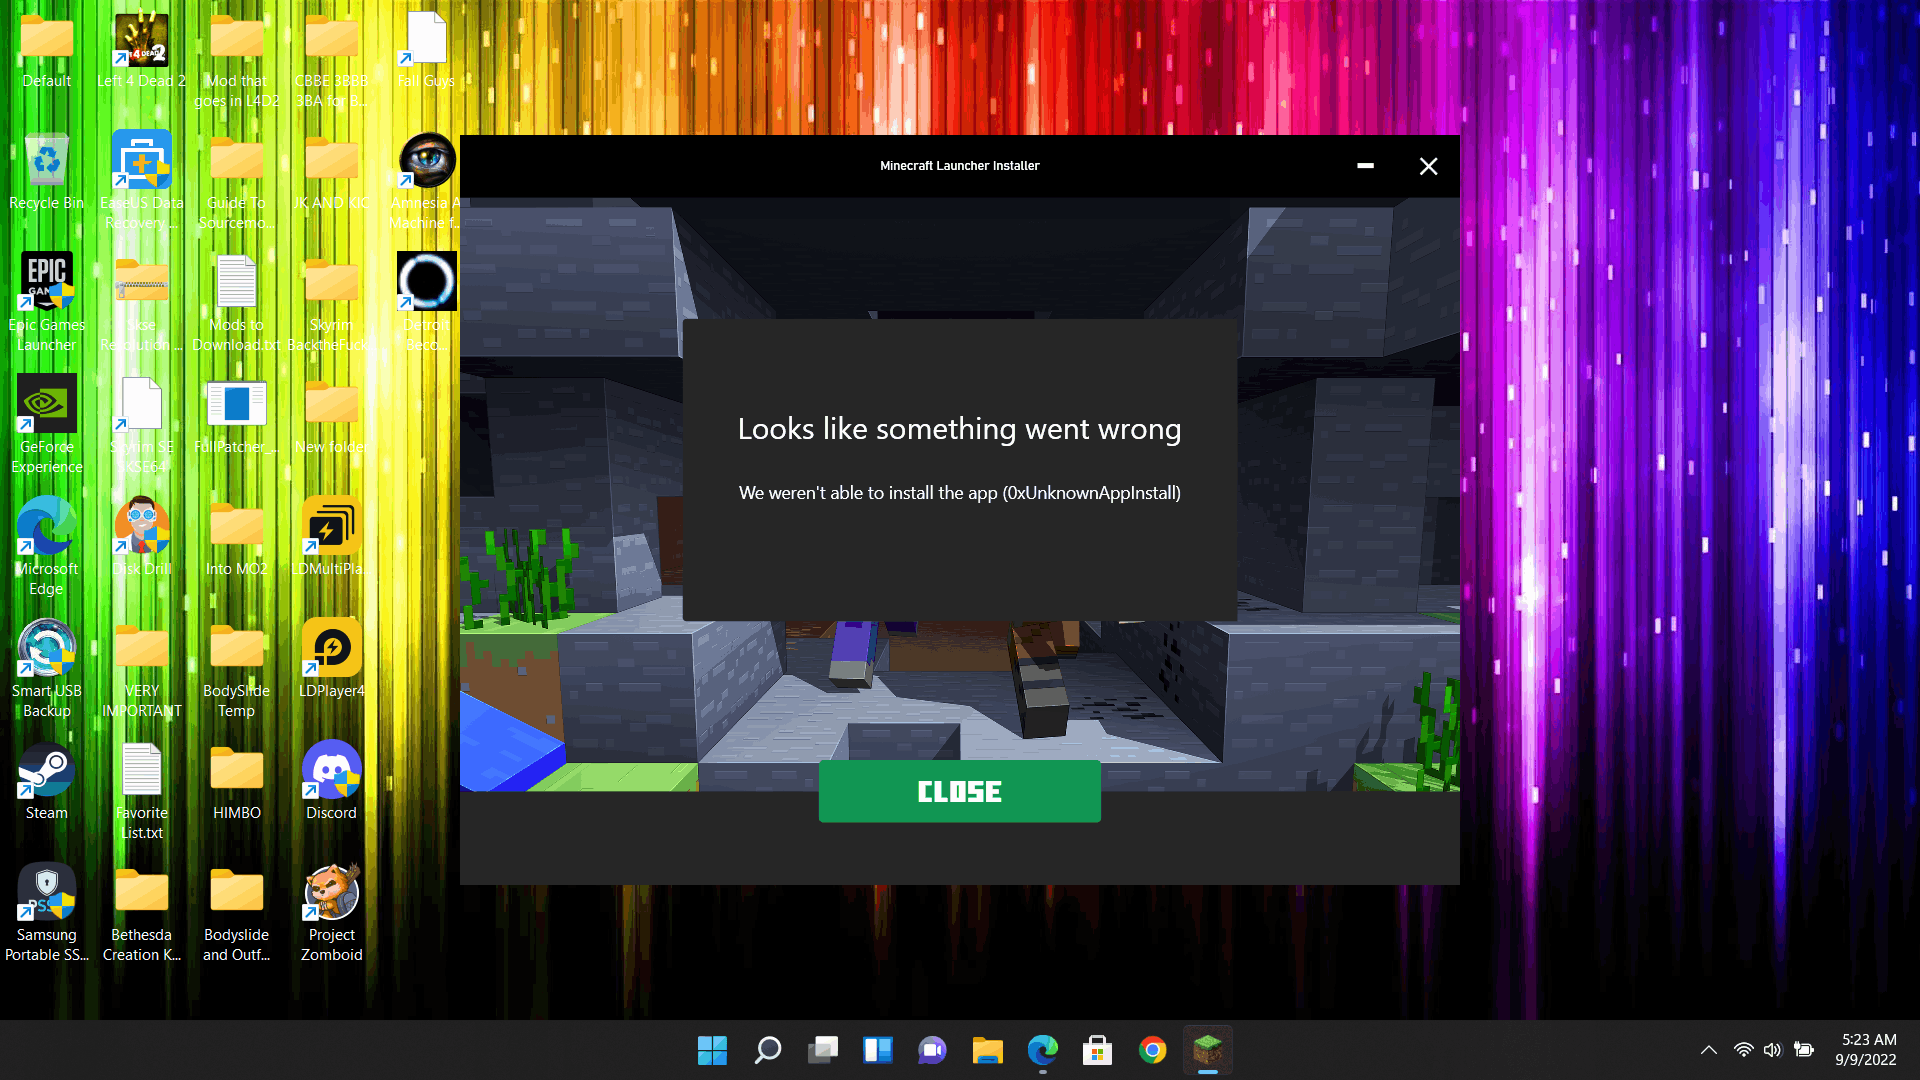Open the Favorite List.txt file
1920x1080 pixels.
[x=141, y=772]
